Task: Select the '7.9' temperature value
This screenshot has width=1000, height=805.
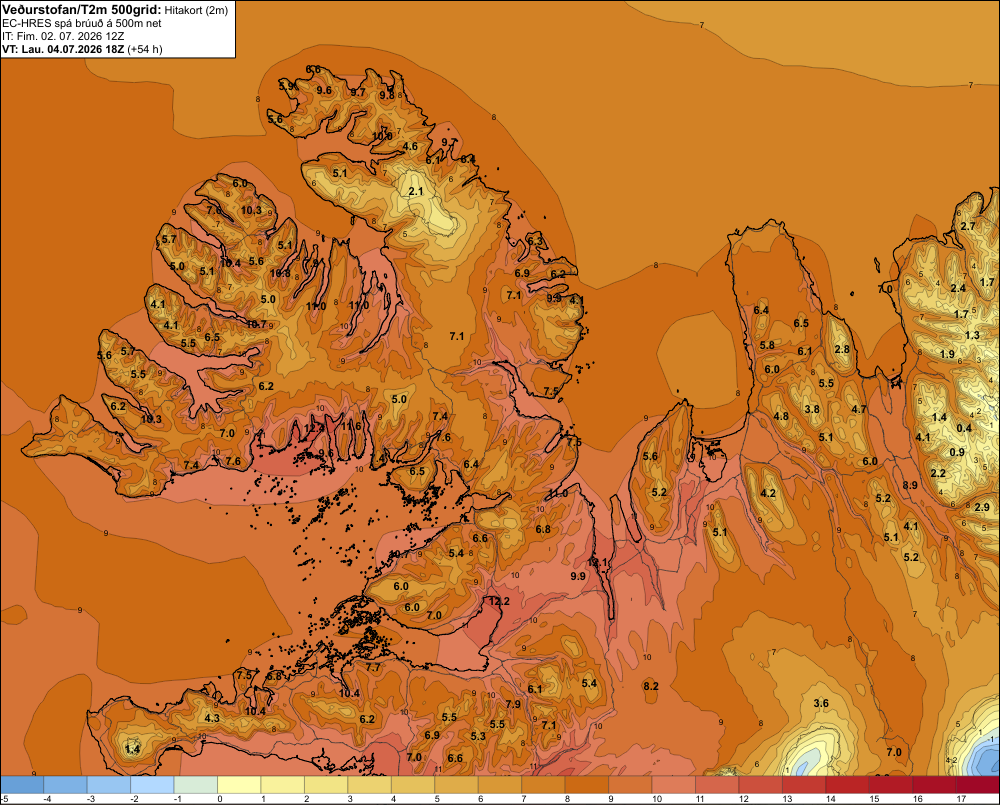Action: (x=513, y=704)
